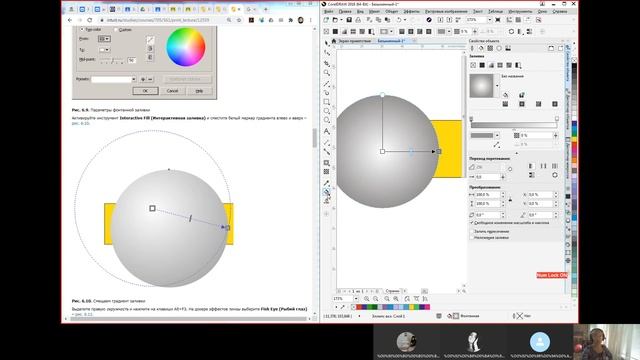Viewport: 640px width, 360px height.
Task: Open the From color dropdown in dialog
Action: click(104, 39)
